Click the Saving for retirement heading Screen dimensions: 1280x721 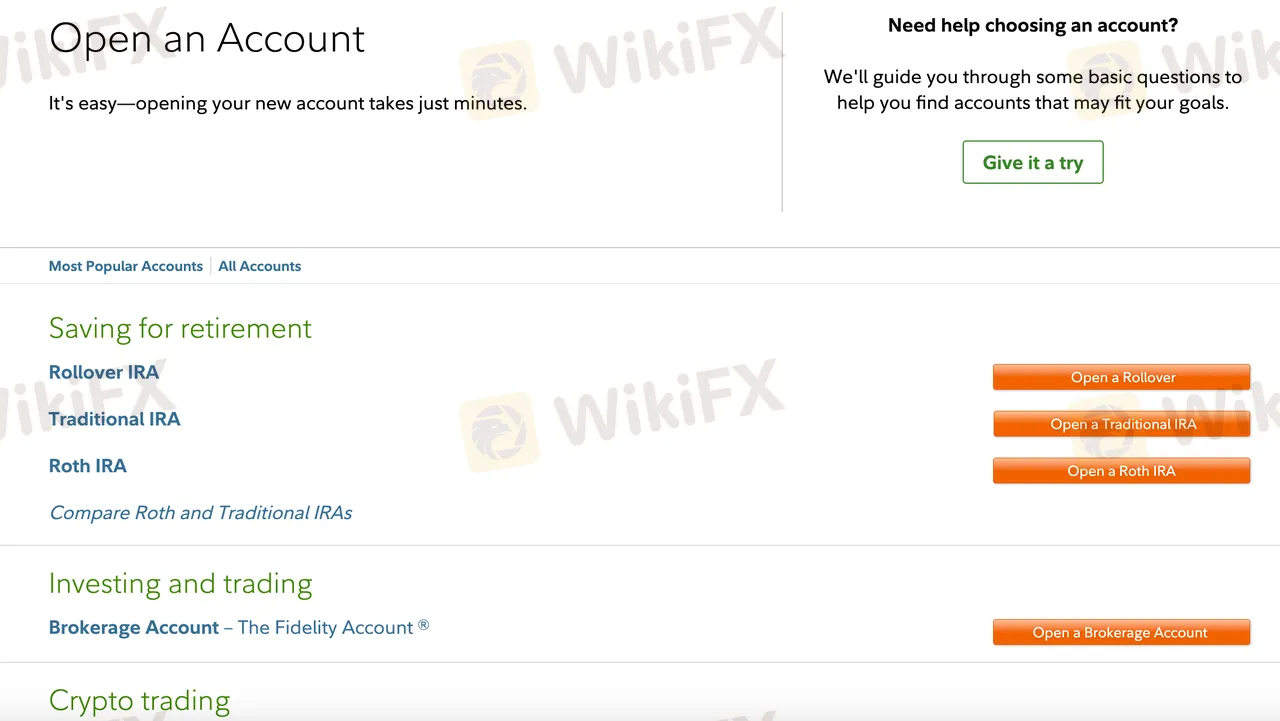point(180,329)
